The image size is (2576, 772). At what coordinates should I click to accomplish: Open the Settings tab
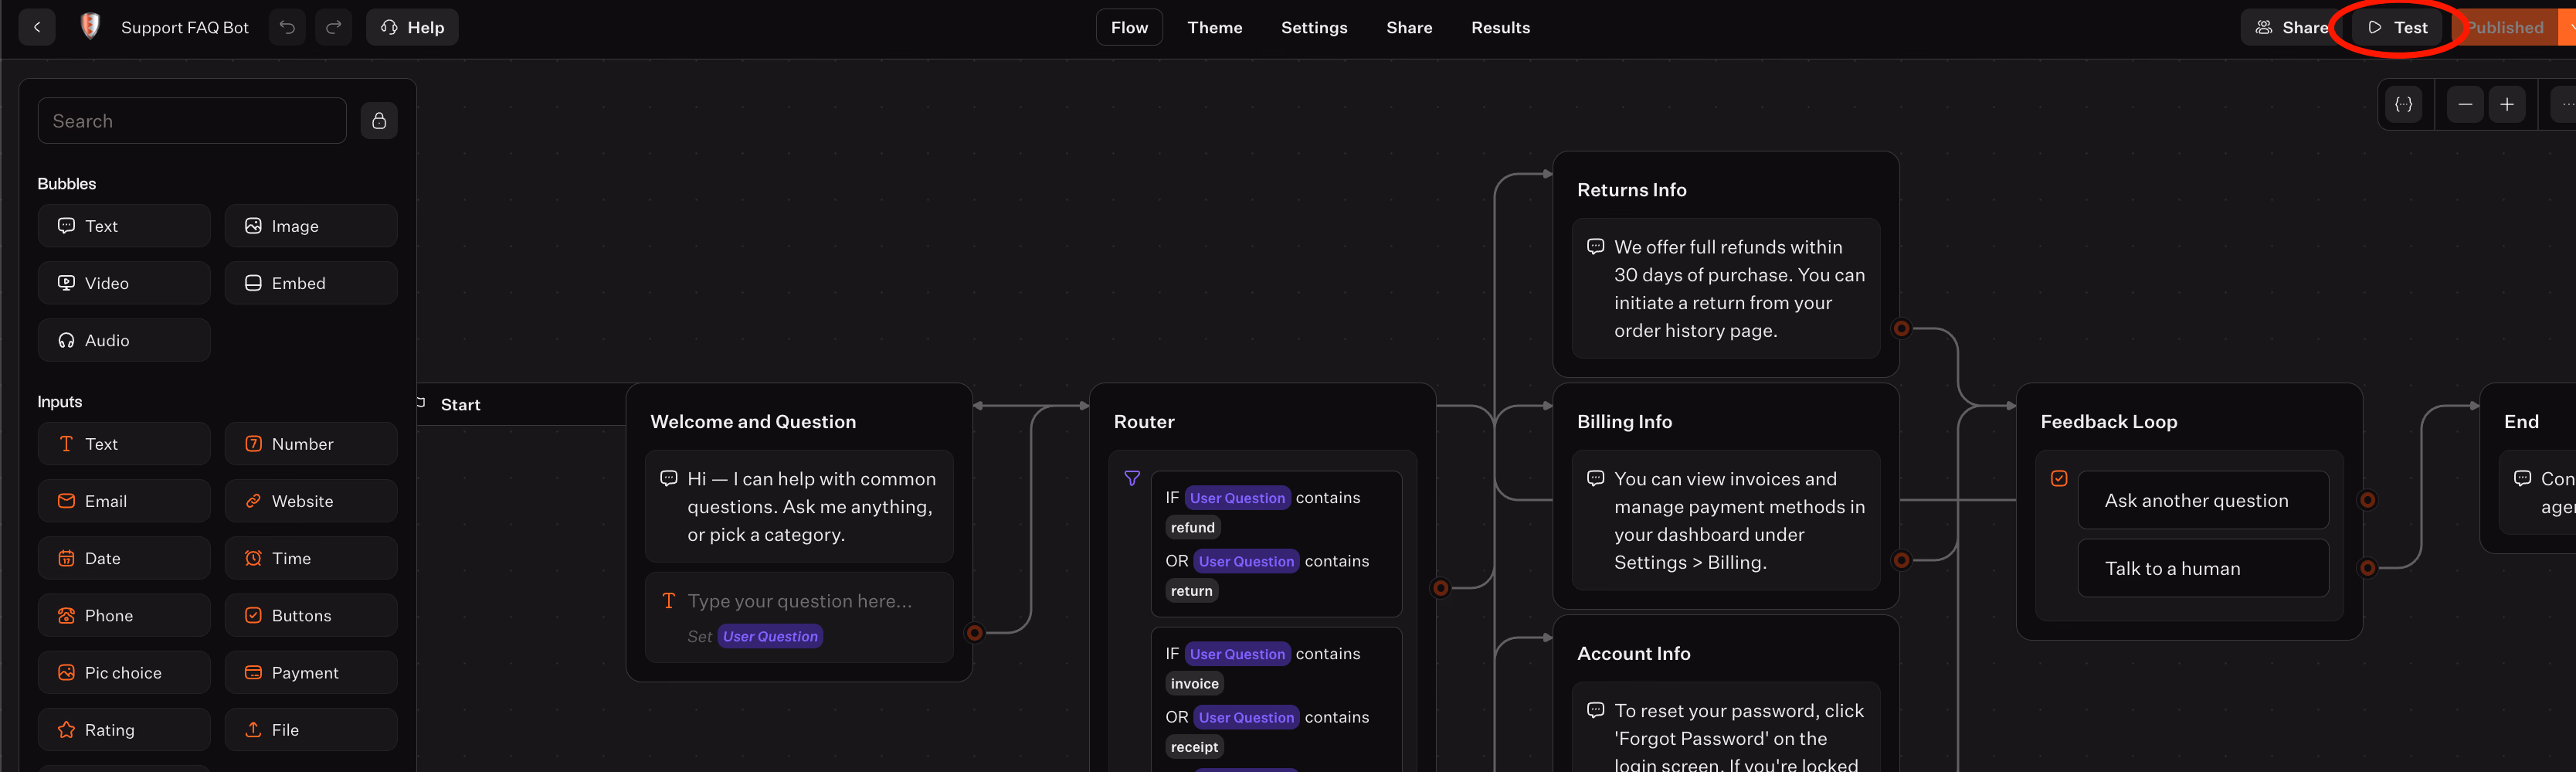1313,27
